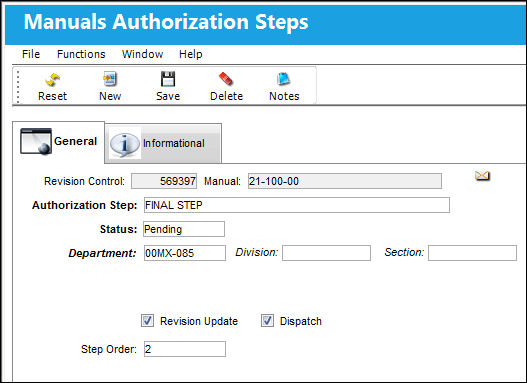Click the Status field showing Pending
Image resolution: width=527 pixels, height=383 pixels.
184,229
